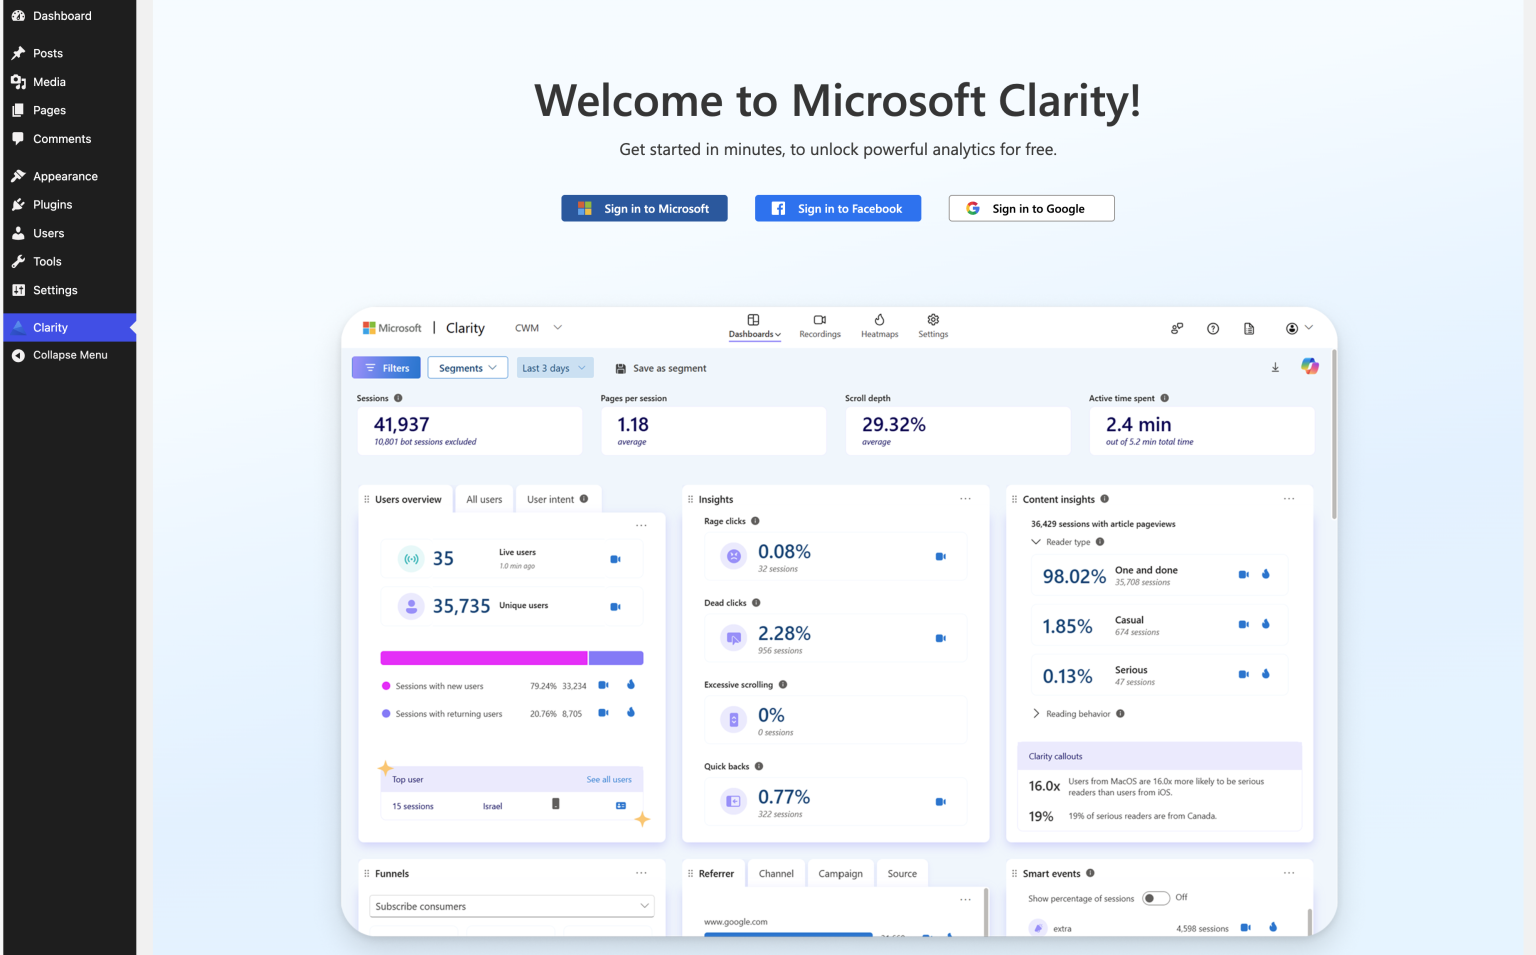Open the Last 3 days date dropdown
Screen dimensions: 1536x955
point(554,367)
